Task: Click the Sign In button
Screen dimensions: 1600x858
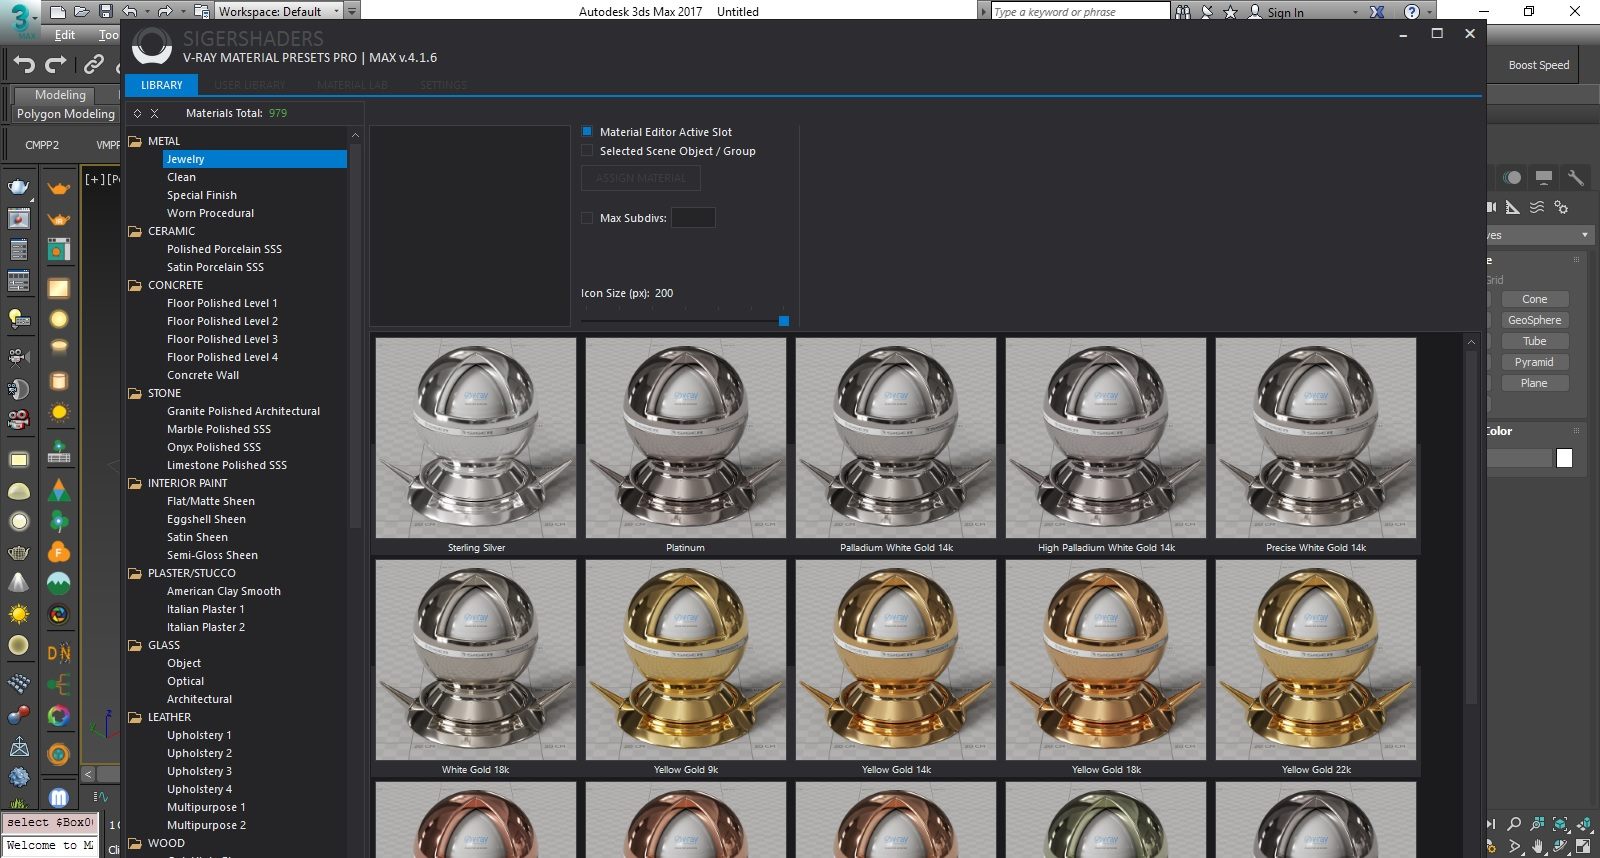Action: (x=1277, y=12)
